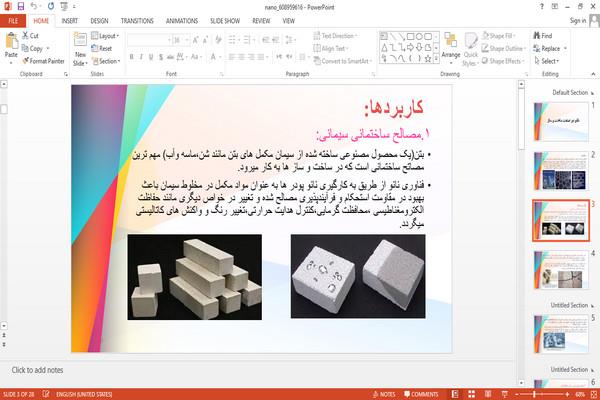Select the rectangle shape in the shapes gallery
Viewport: 600px width, 400px height.
410,36
